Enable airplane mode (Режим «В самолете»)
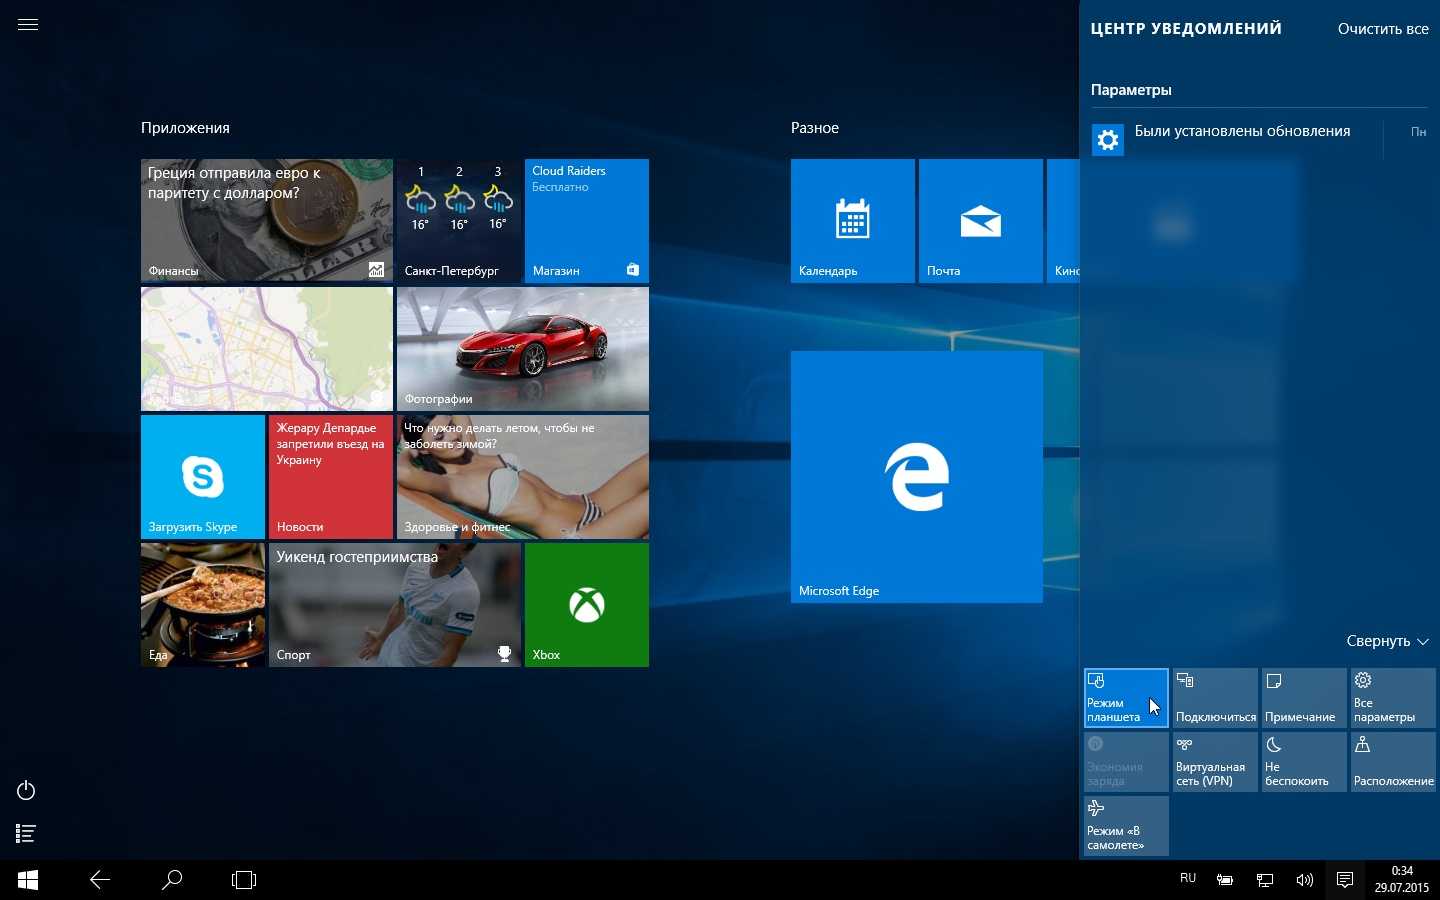 coord(1126,825)
